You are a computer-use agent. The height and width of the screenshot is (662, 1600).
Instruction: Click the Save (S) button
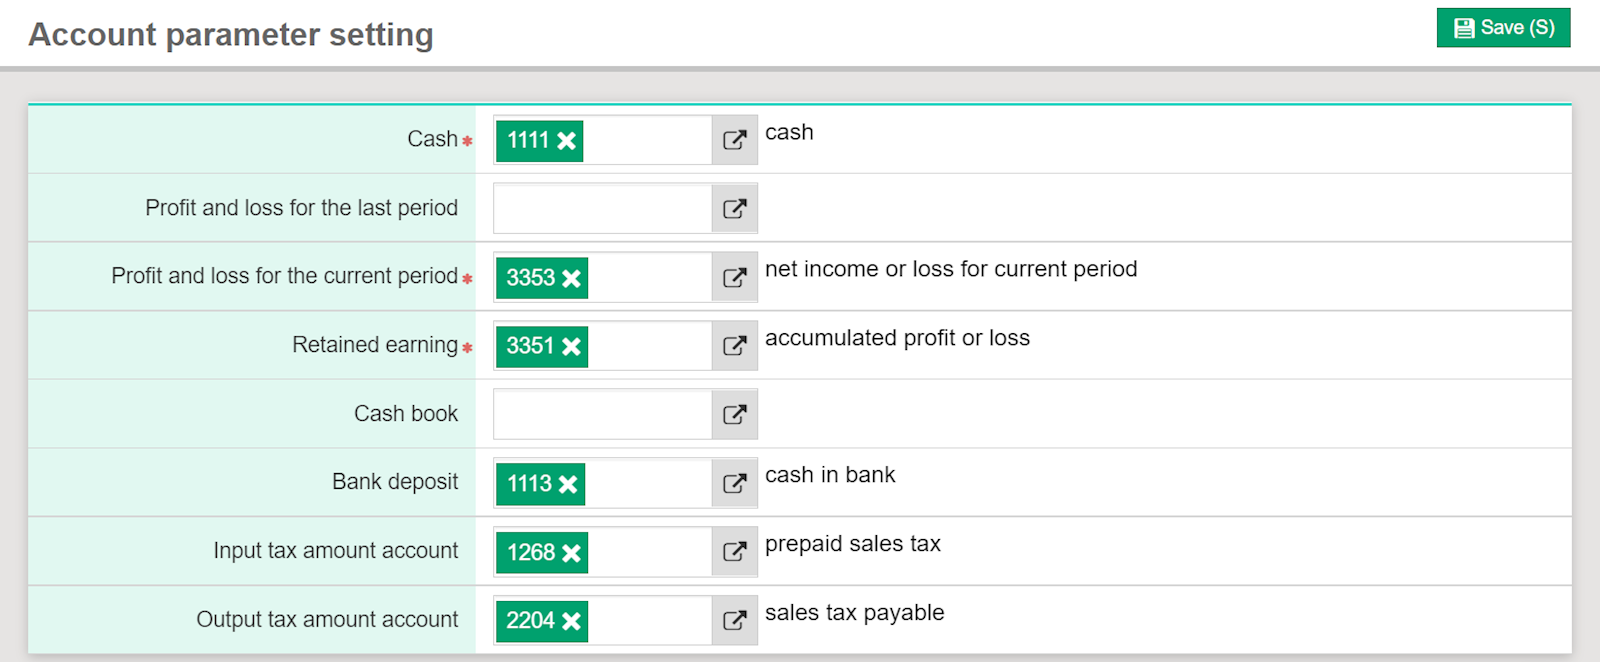[x=1503, y=28]
